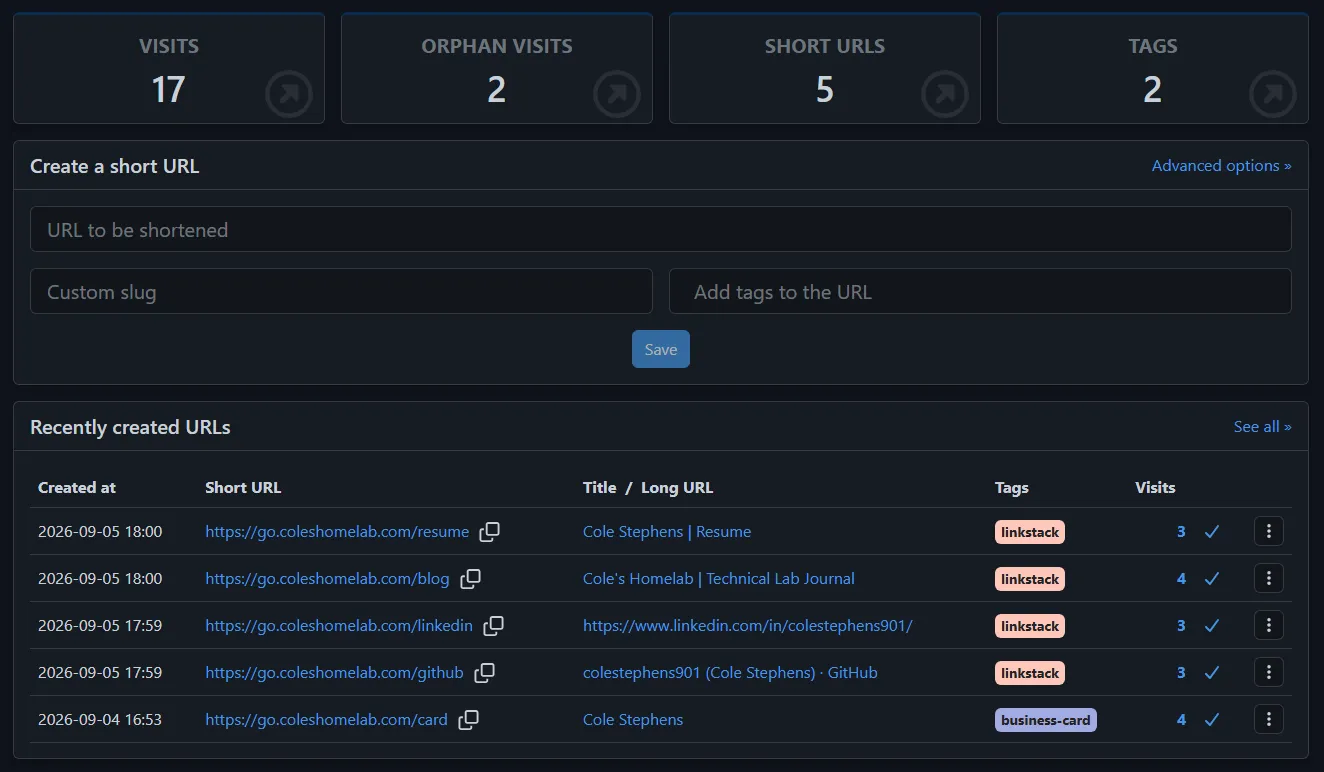
Task: Click the Save button
Action: pos(661,349)
